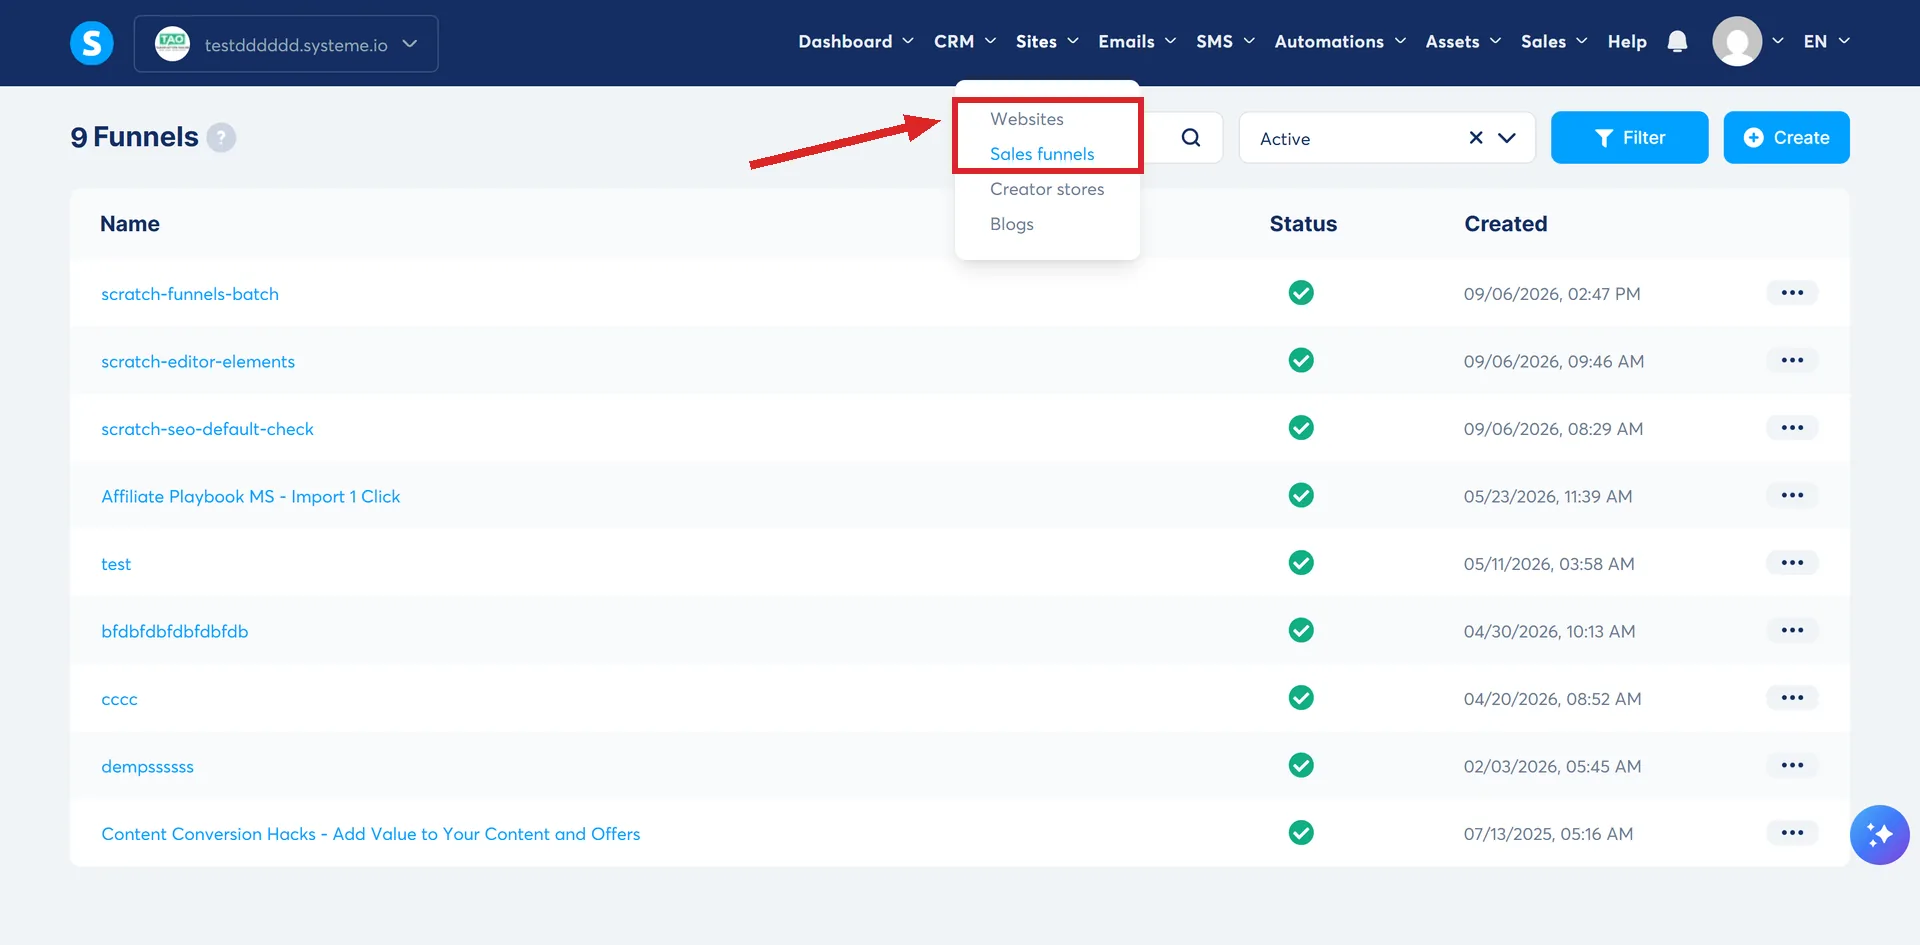Select Sales funnels in Sites menu
Image resolution: width=1920 pixels, height=945 pixels.
pos(1042,154)
